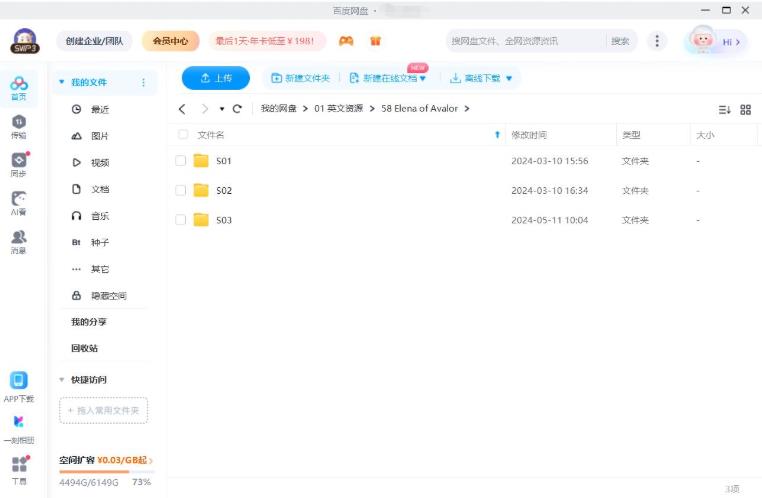Open the home (首页) sidebar icon
This screenshot has height=498, width=762.
pyautogui.click(x=18, y=88)
